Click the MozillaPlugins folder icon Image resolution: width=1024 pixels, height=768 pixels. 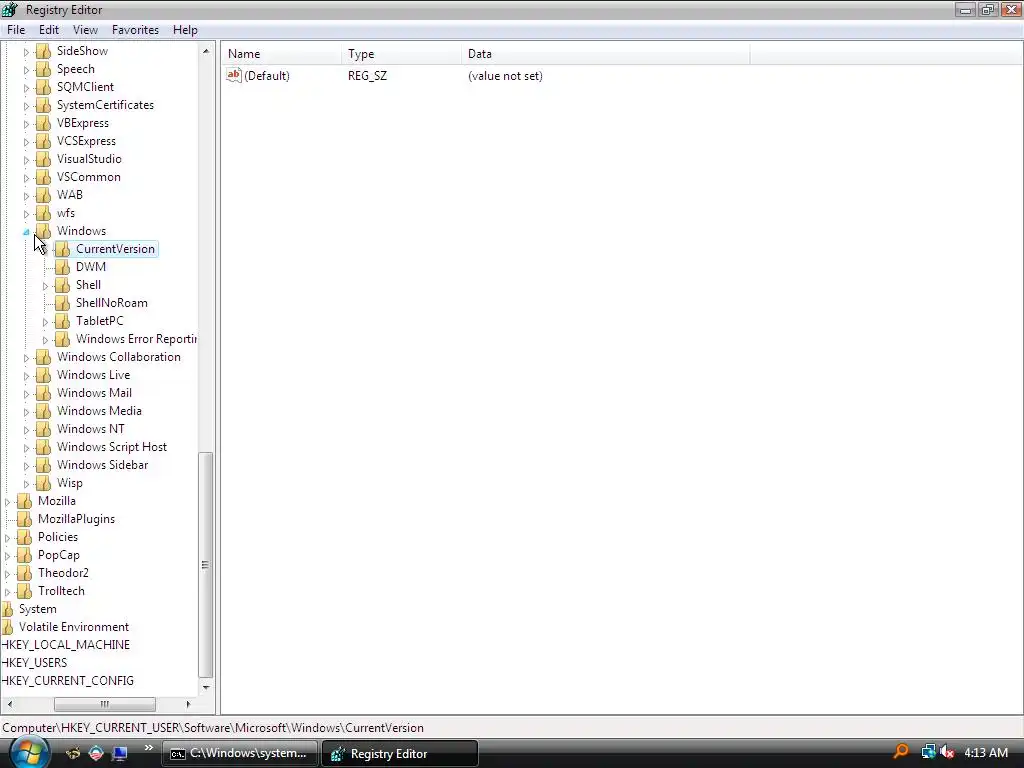(x=24, y=519)
